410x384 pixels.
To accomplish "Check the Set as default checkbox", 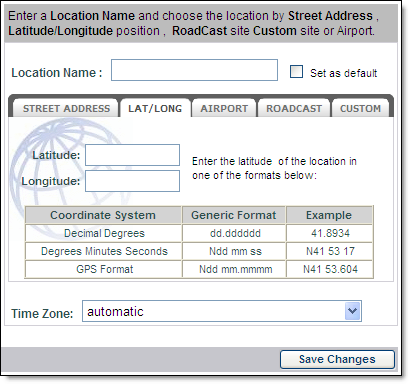I will click(296, 72).
